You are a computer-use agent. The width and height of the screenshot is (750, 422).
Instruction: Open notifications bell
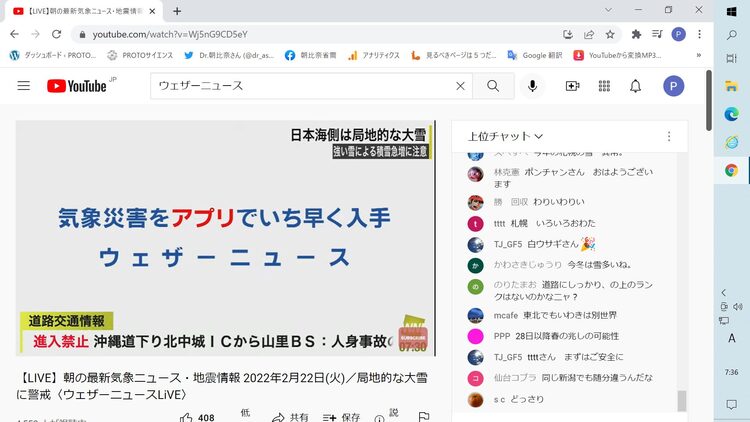tap(635, 86)
